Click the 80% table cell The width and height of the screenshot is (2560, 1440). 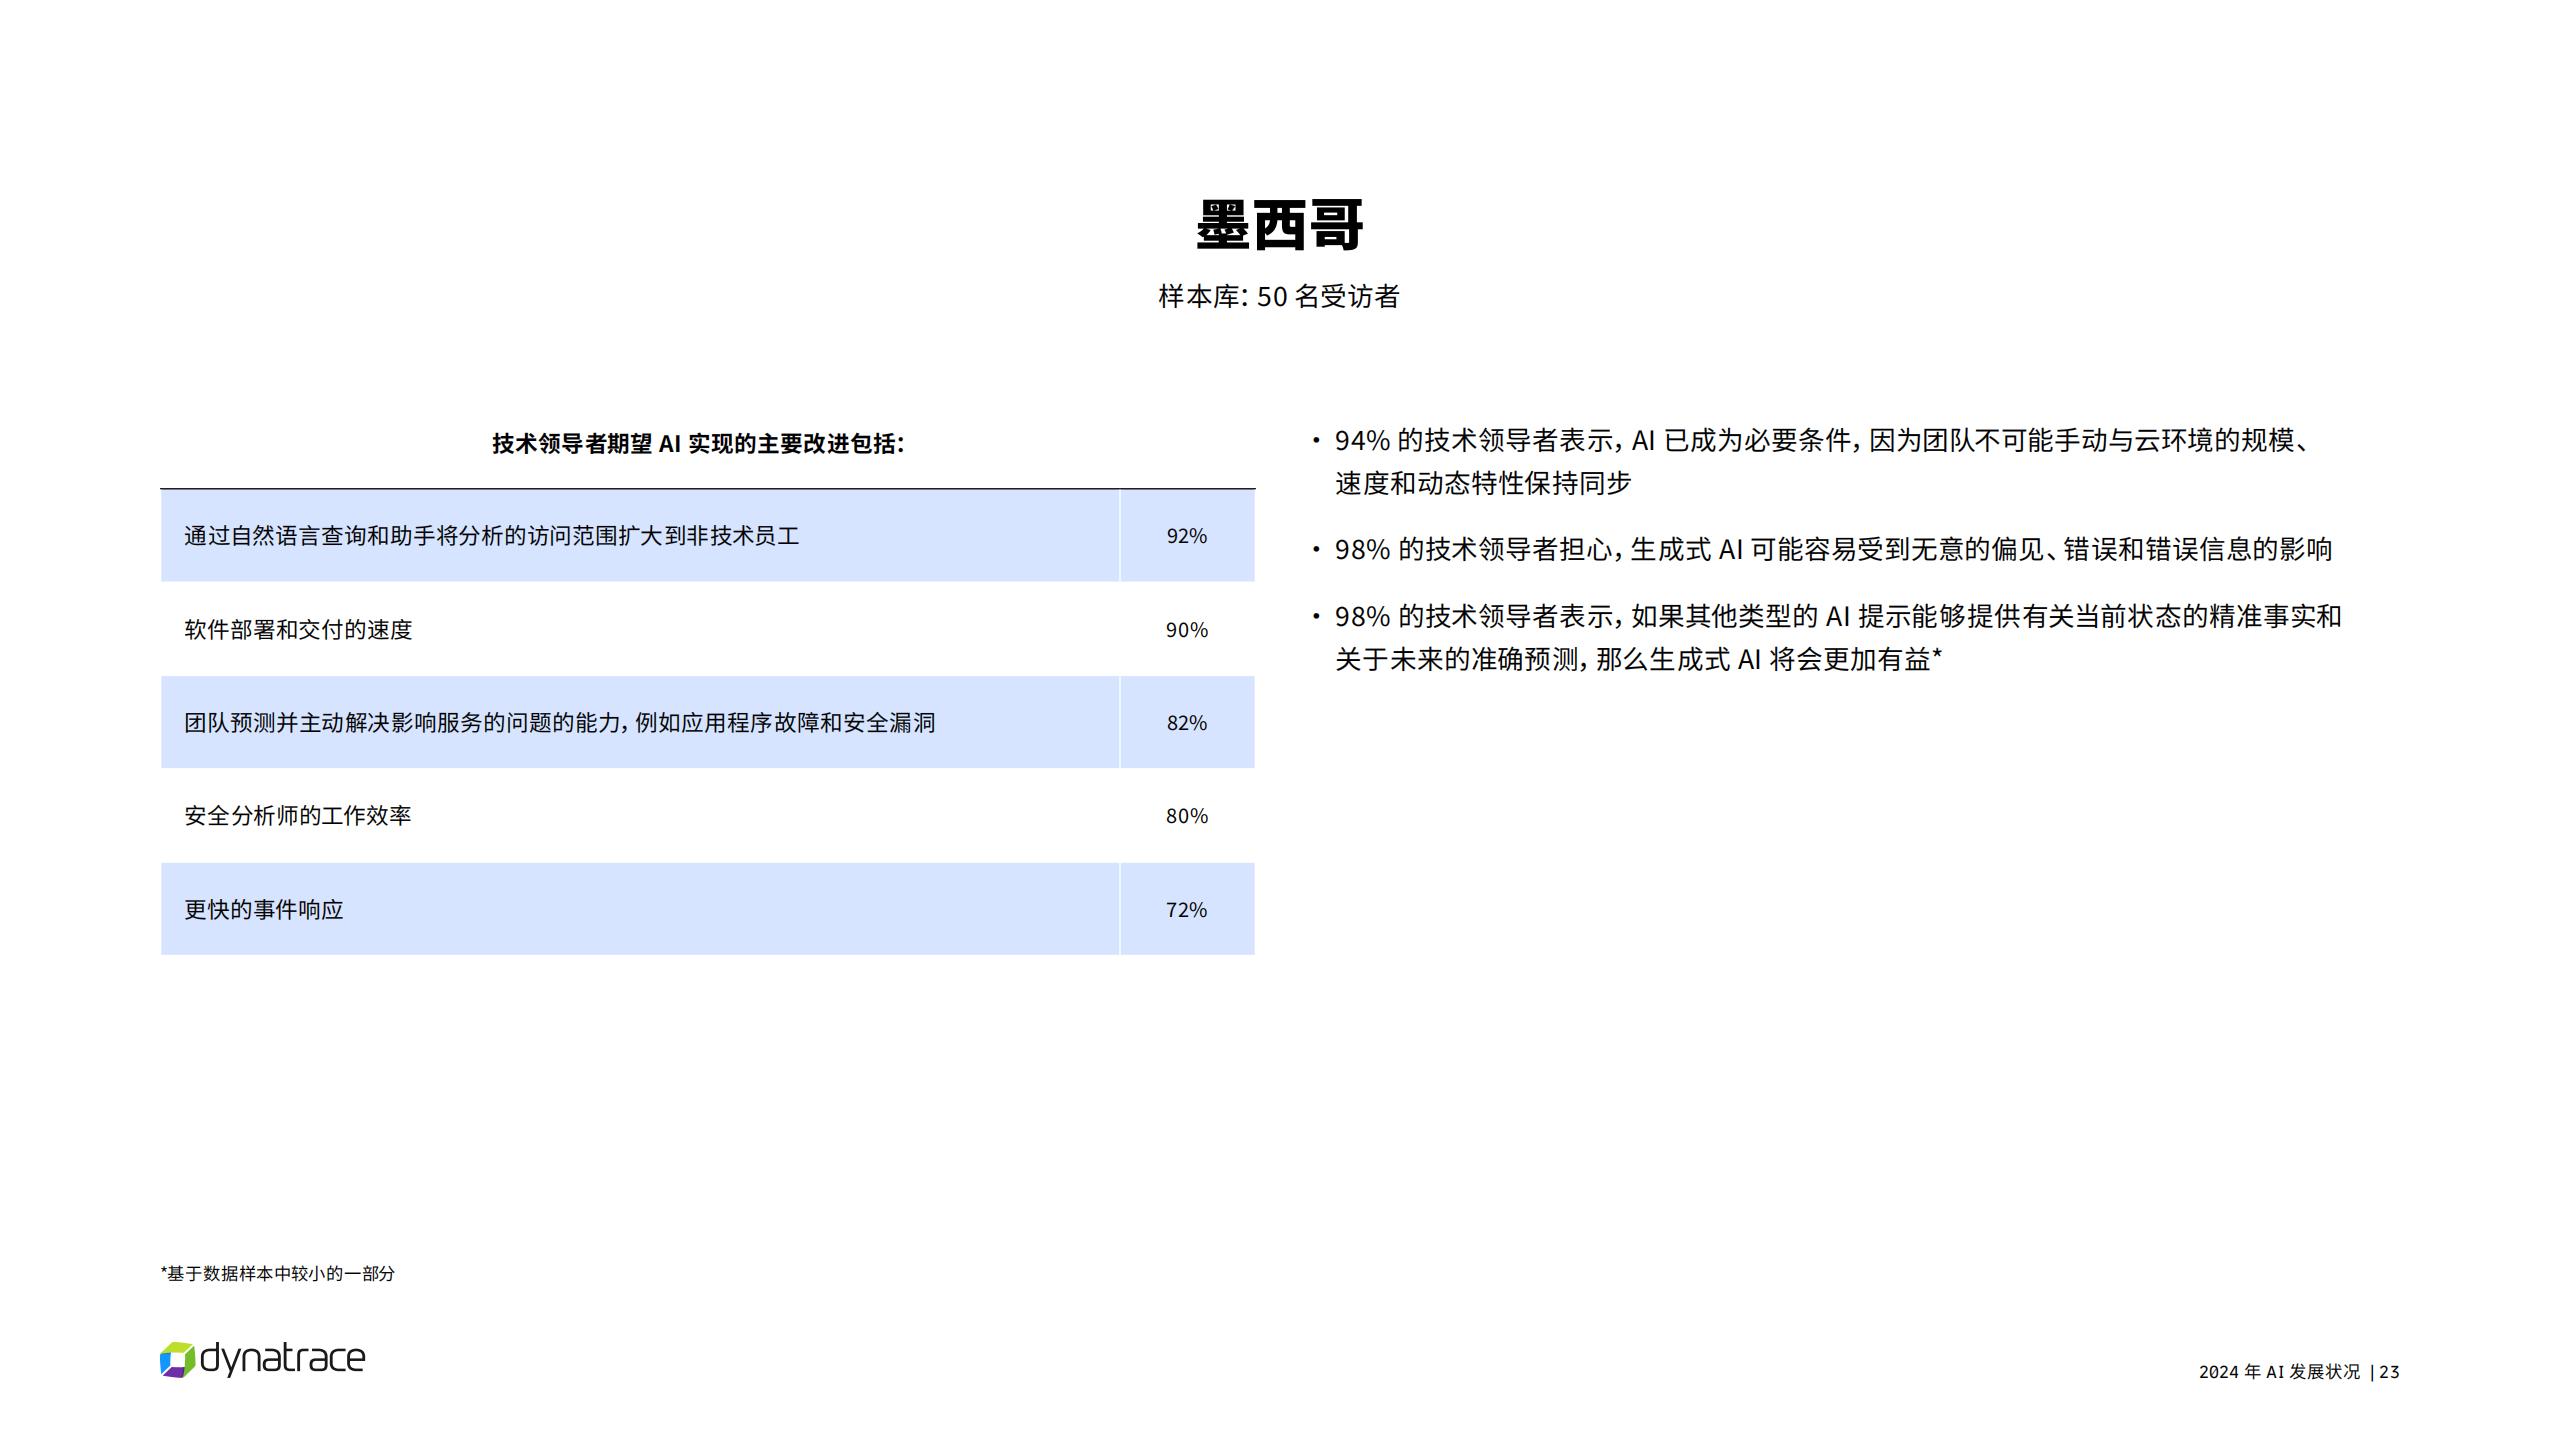[1187, 816]
